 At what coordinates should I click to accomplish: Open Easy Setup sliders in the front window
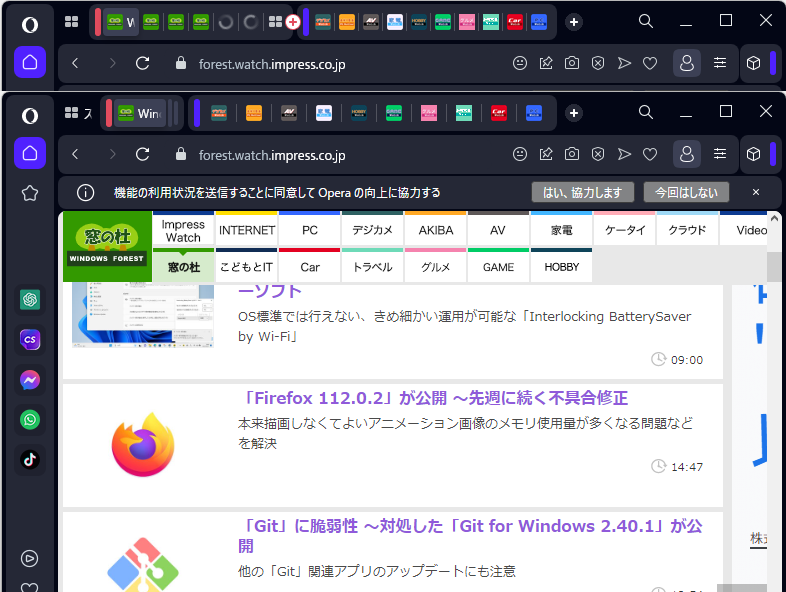[x=720, y=154]
